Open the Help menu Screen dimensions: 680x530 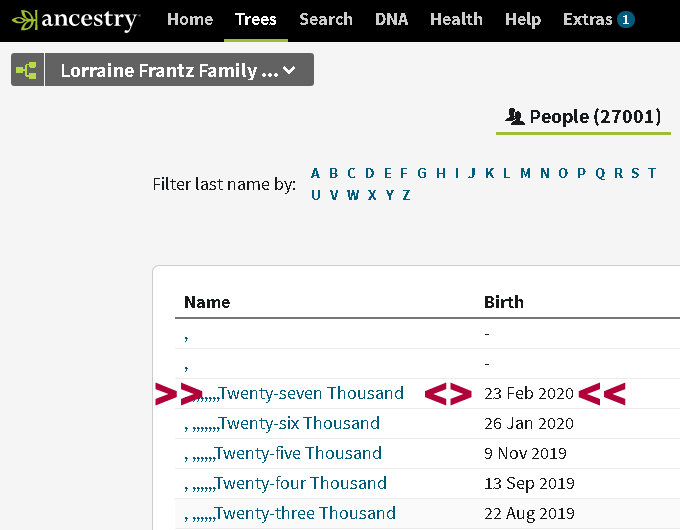click(x=523, y=20)
